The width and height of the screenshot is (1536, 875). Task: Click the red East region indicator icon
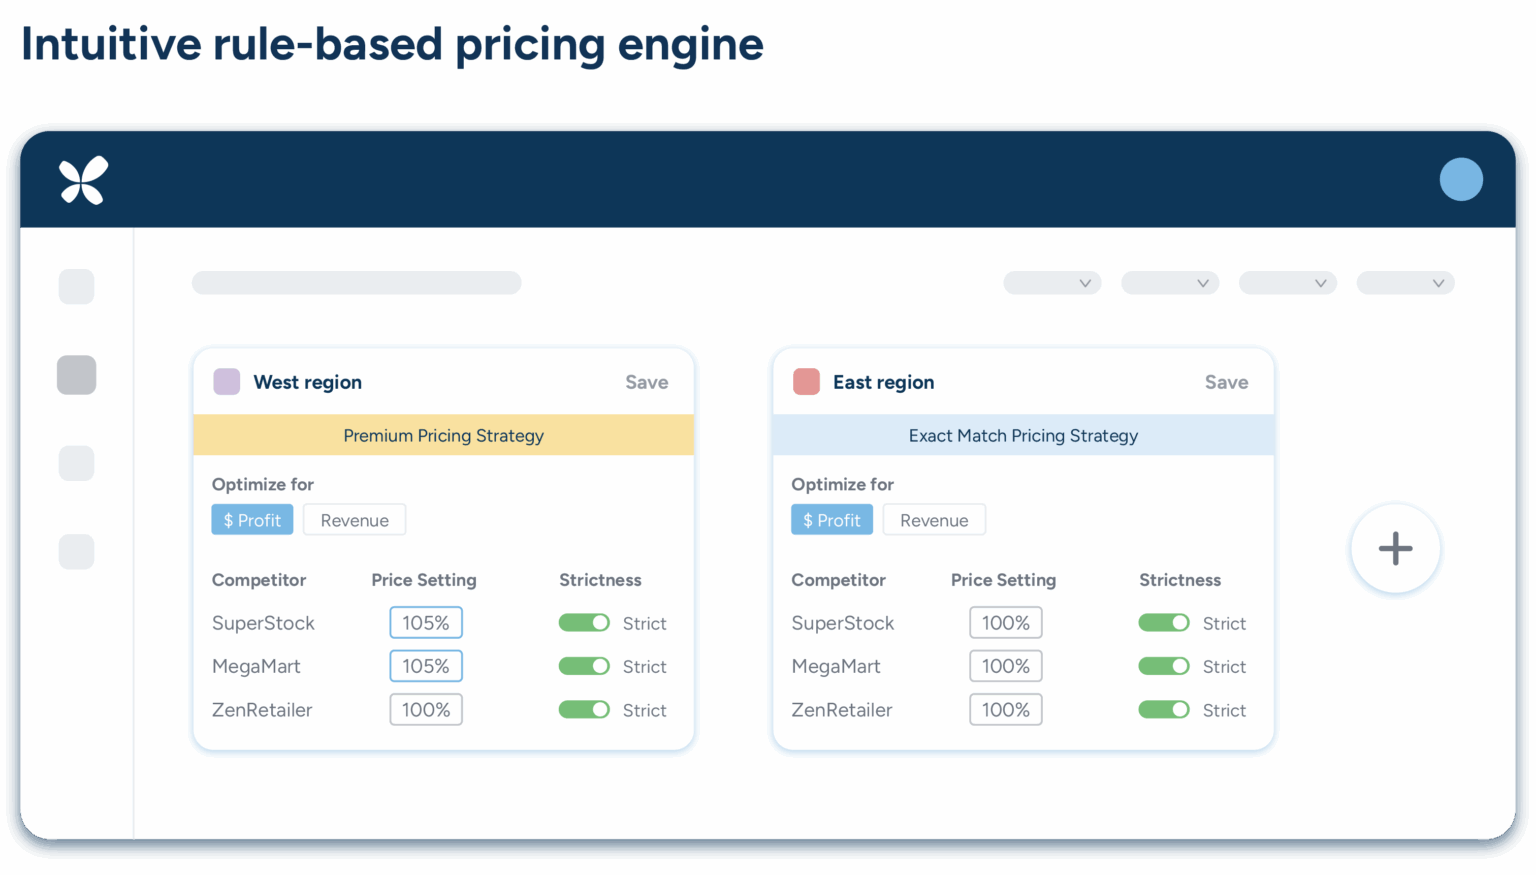pos(806,381)
